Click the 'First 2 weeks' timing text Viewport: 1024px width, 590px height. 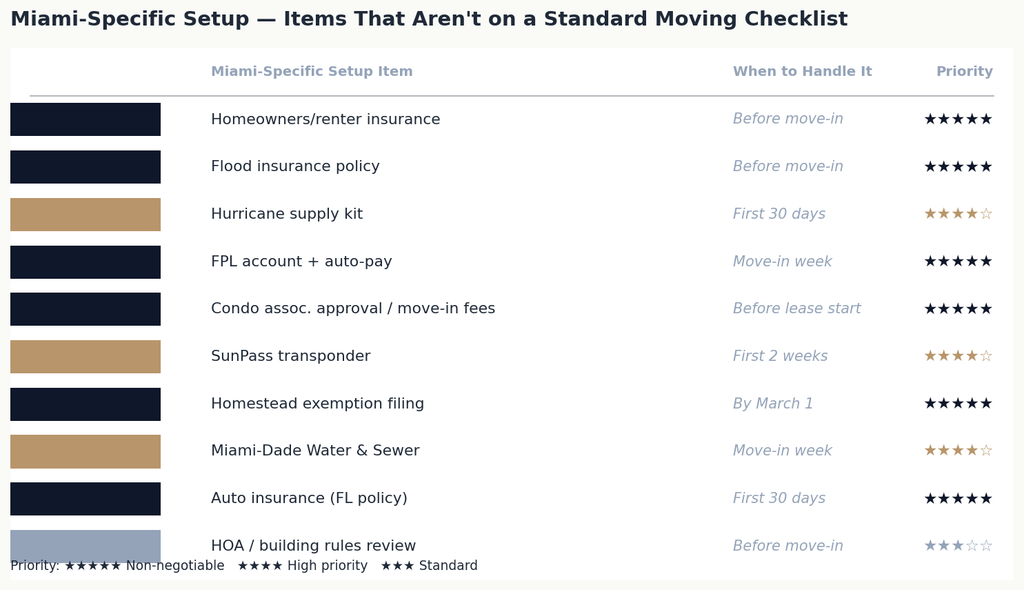coord(780,356)
